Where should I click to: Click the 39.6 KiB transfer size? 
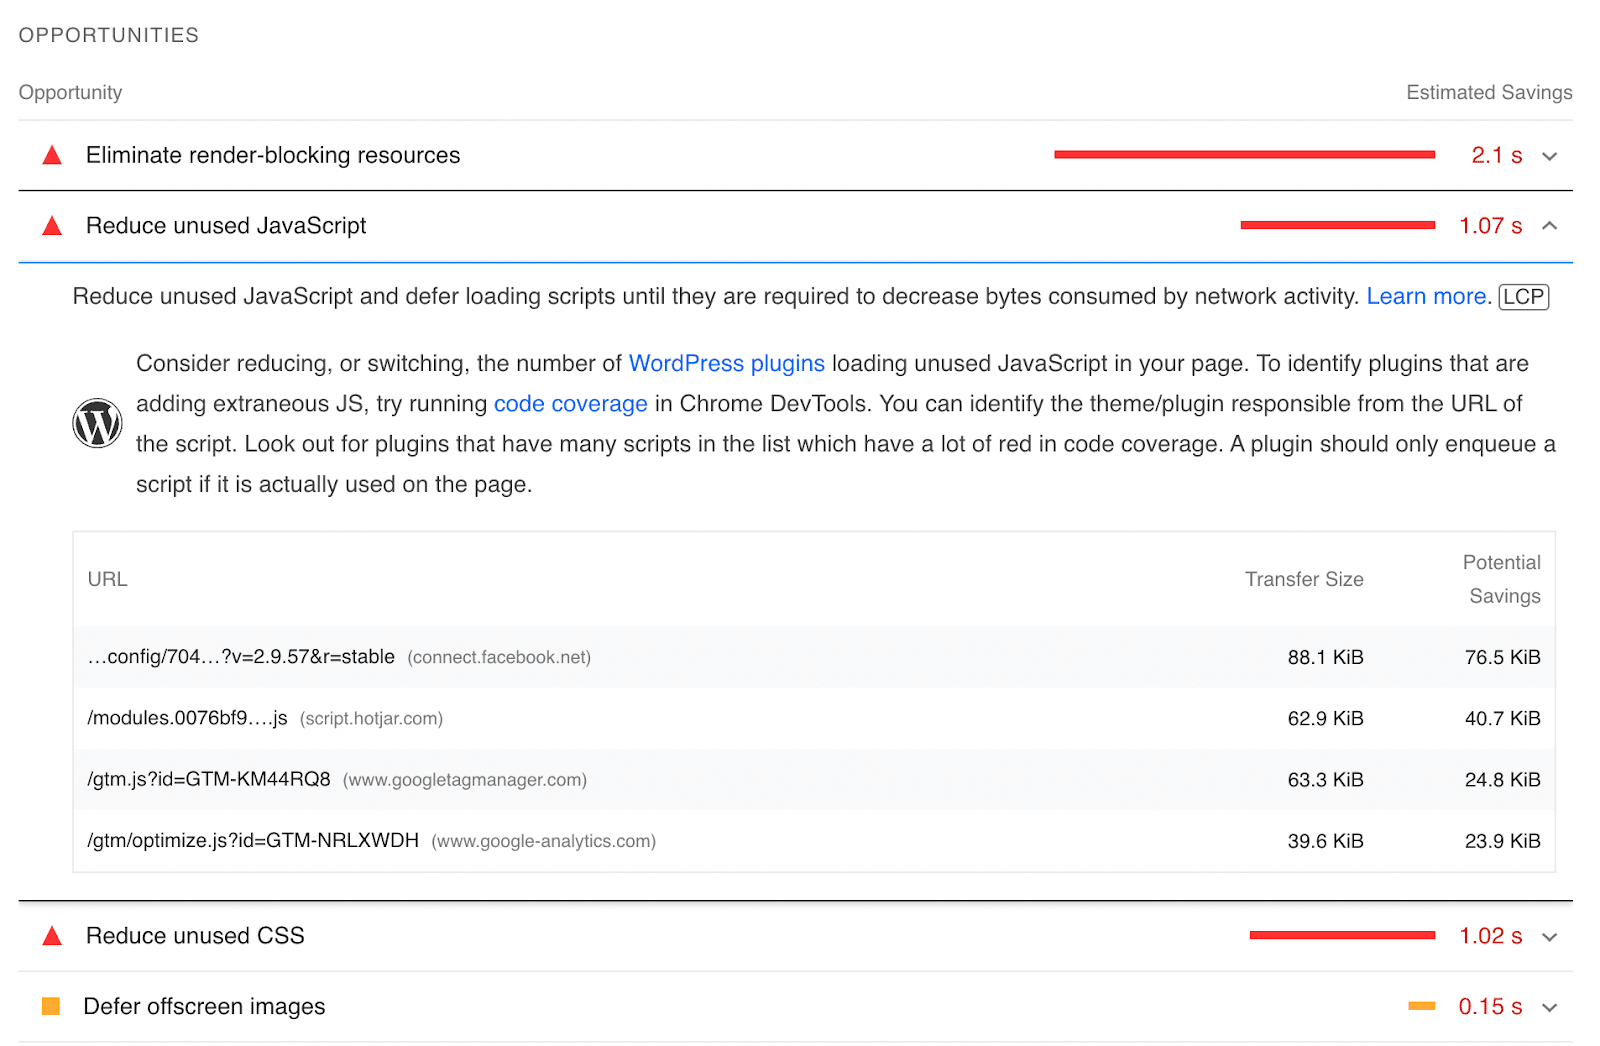pos(1325,841)
